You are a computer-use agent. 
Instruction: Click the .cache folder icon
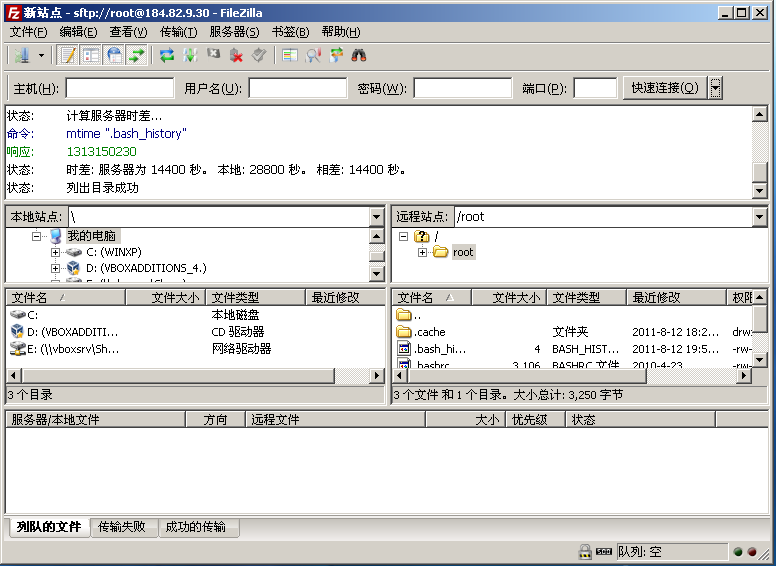coord(404,331)
